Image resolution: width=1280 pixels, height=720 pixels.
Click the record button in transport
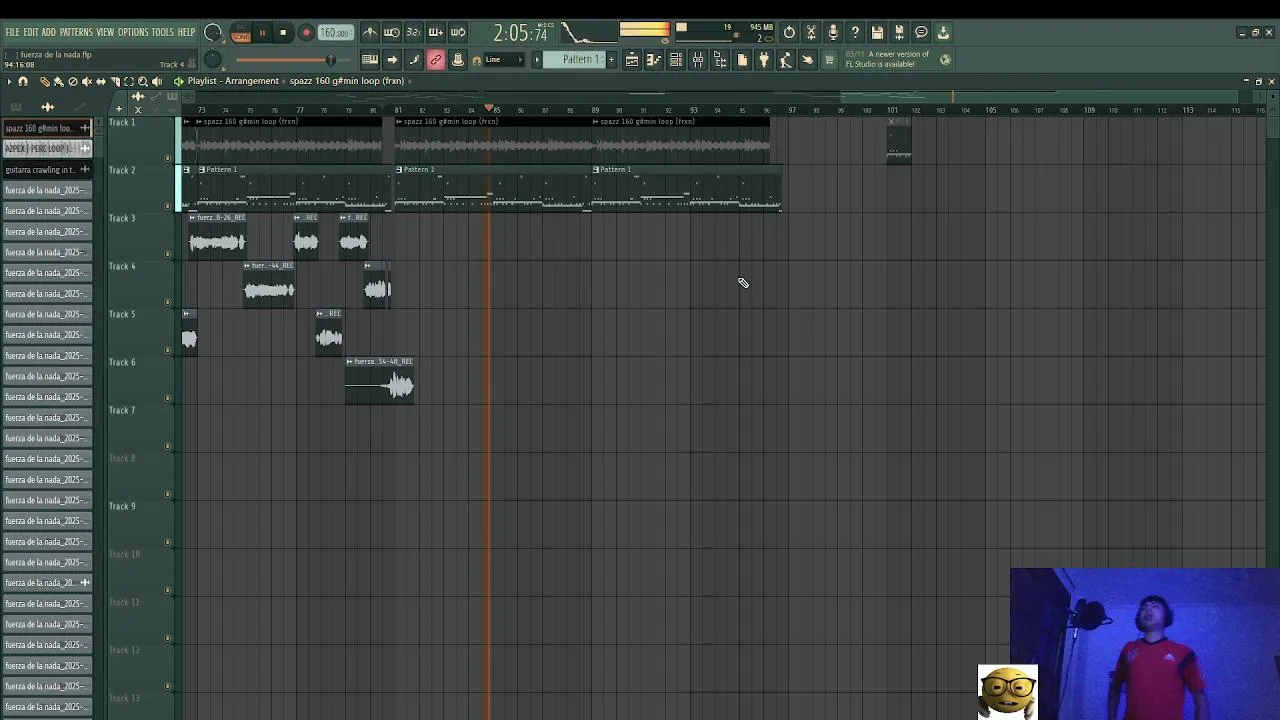(x=306, y=33)
